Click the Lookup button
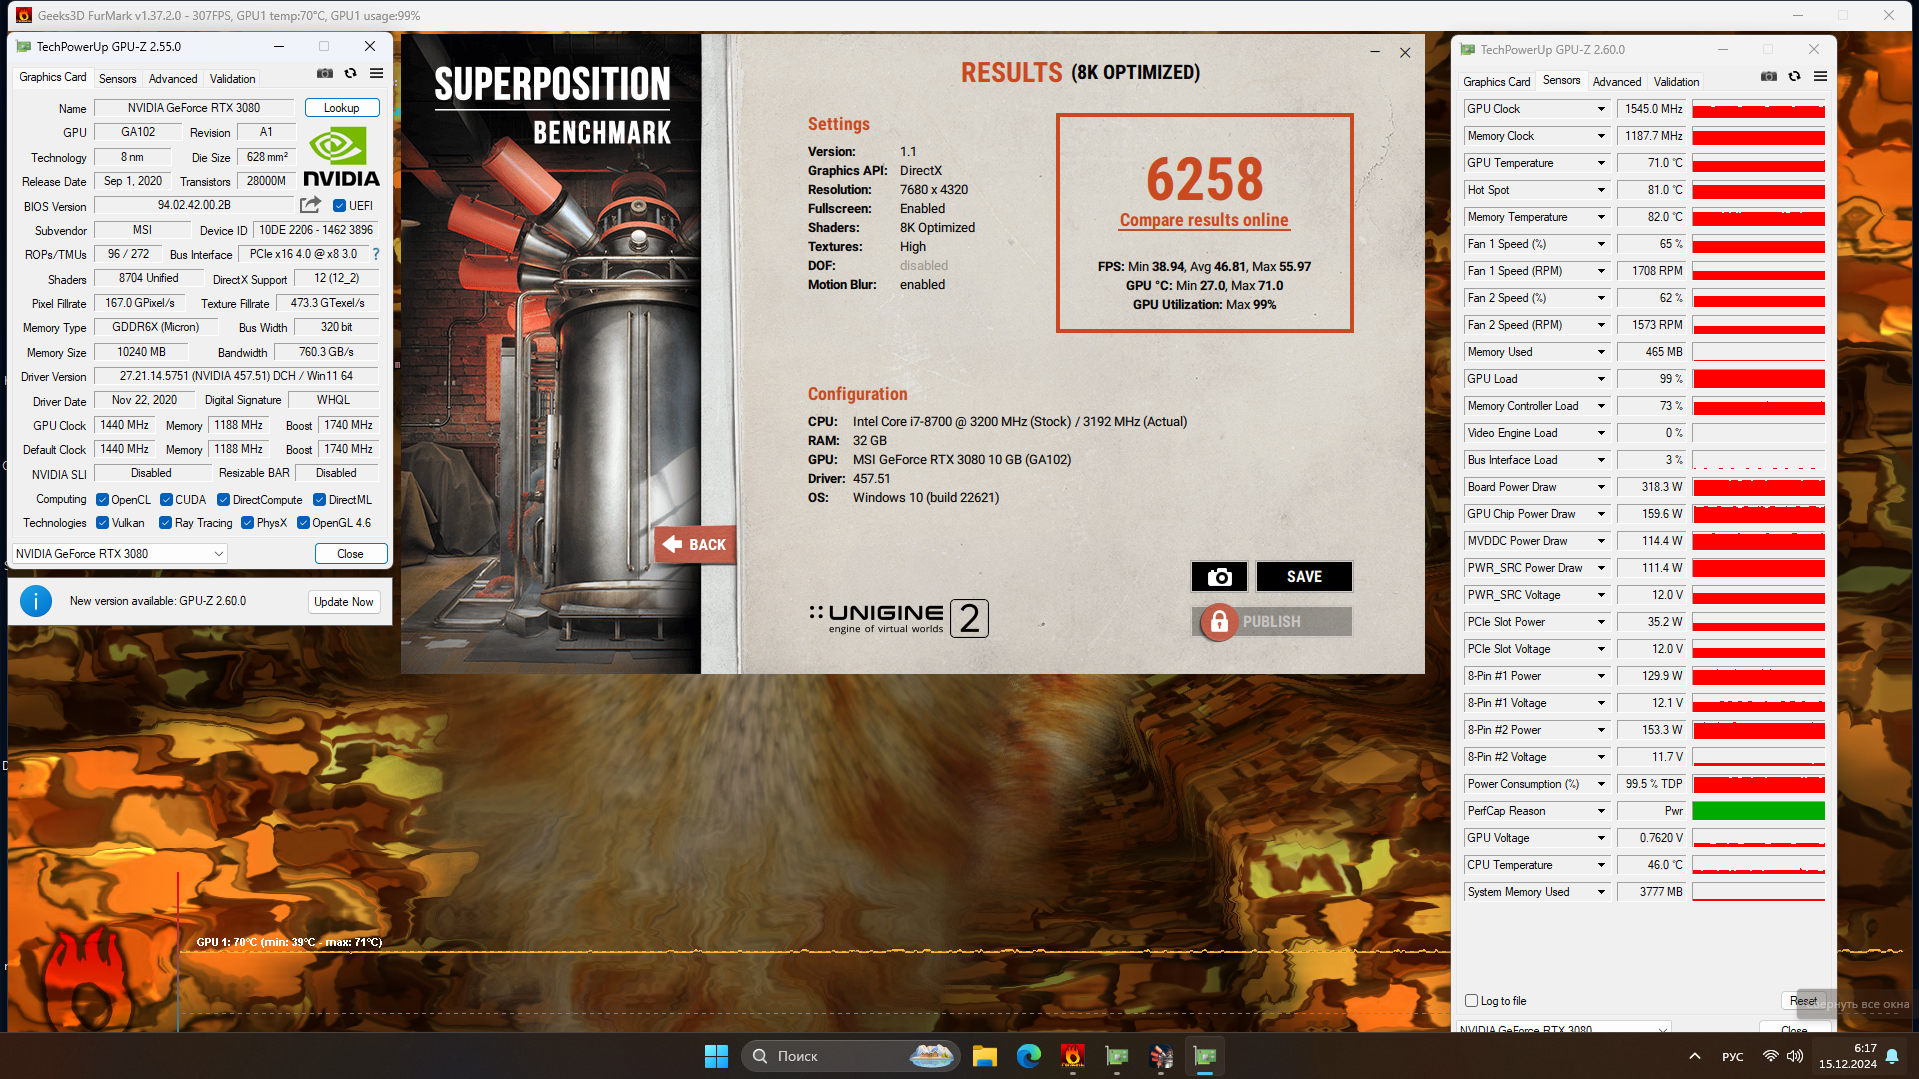This screenshot has width=1919, height=1079. tap(342, 108)
